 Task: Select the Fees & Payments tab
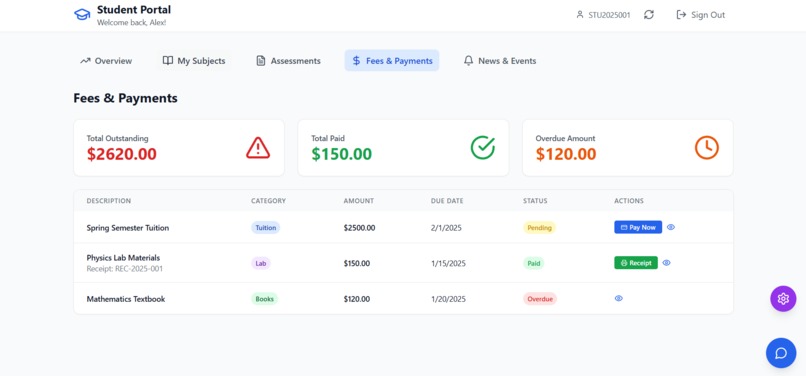(392, 61)
